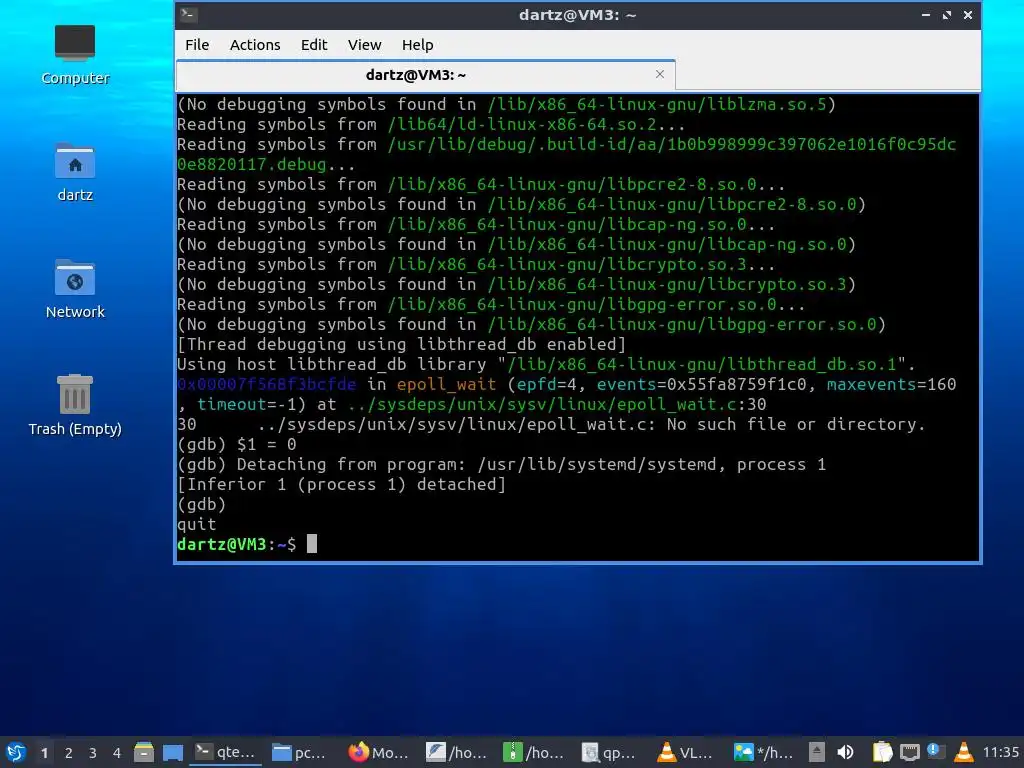This screenshot has height=768, width=1024.
Task: Click the 'Detaching from program' line
Action: click(x=502, y=464)
